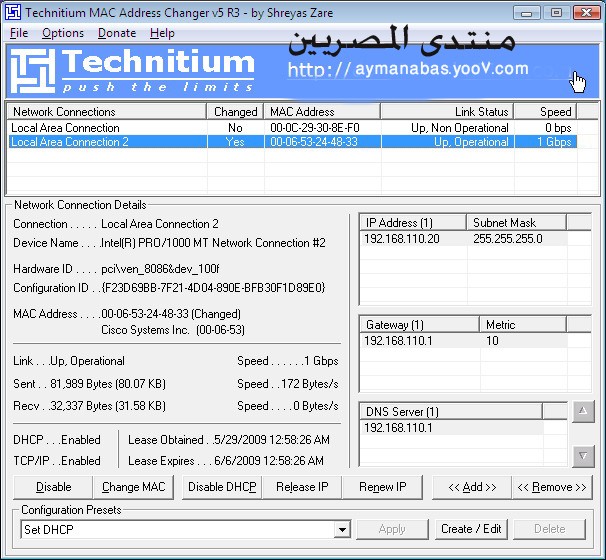Open the Help menu

(x=162, y=33)
